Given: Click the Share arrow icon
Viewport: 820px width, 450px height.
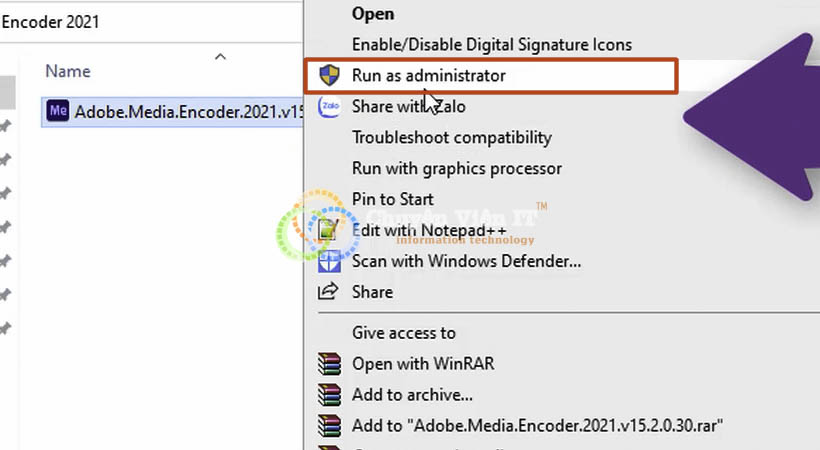Looking at the screenshot, I should (x=328, y=291).
